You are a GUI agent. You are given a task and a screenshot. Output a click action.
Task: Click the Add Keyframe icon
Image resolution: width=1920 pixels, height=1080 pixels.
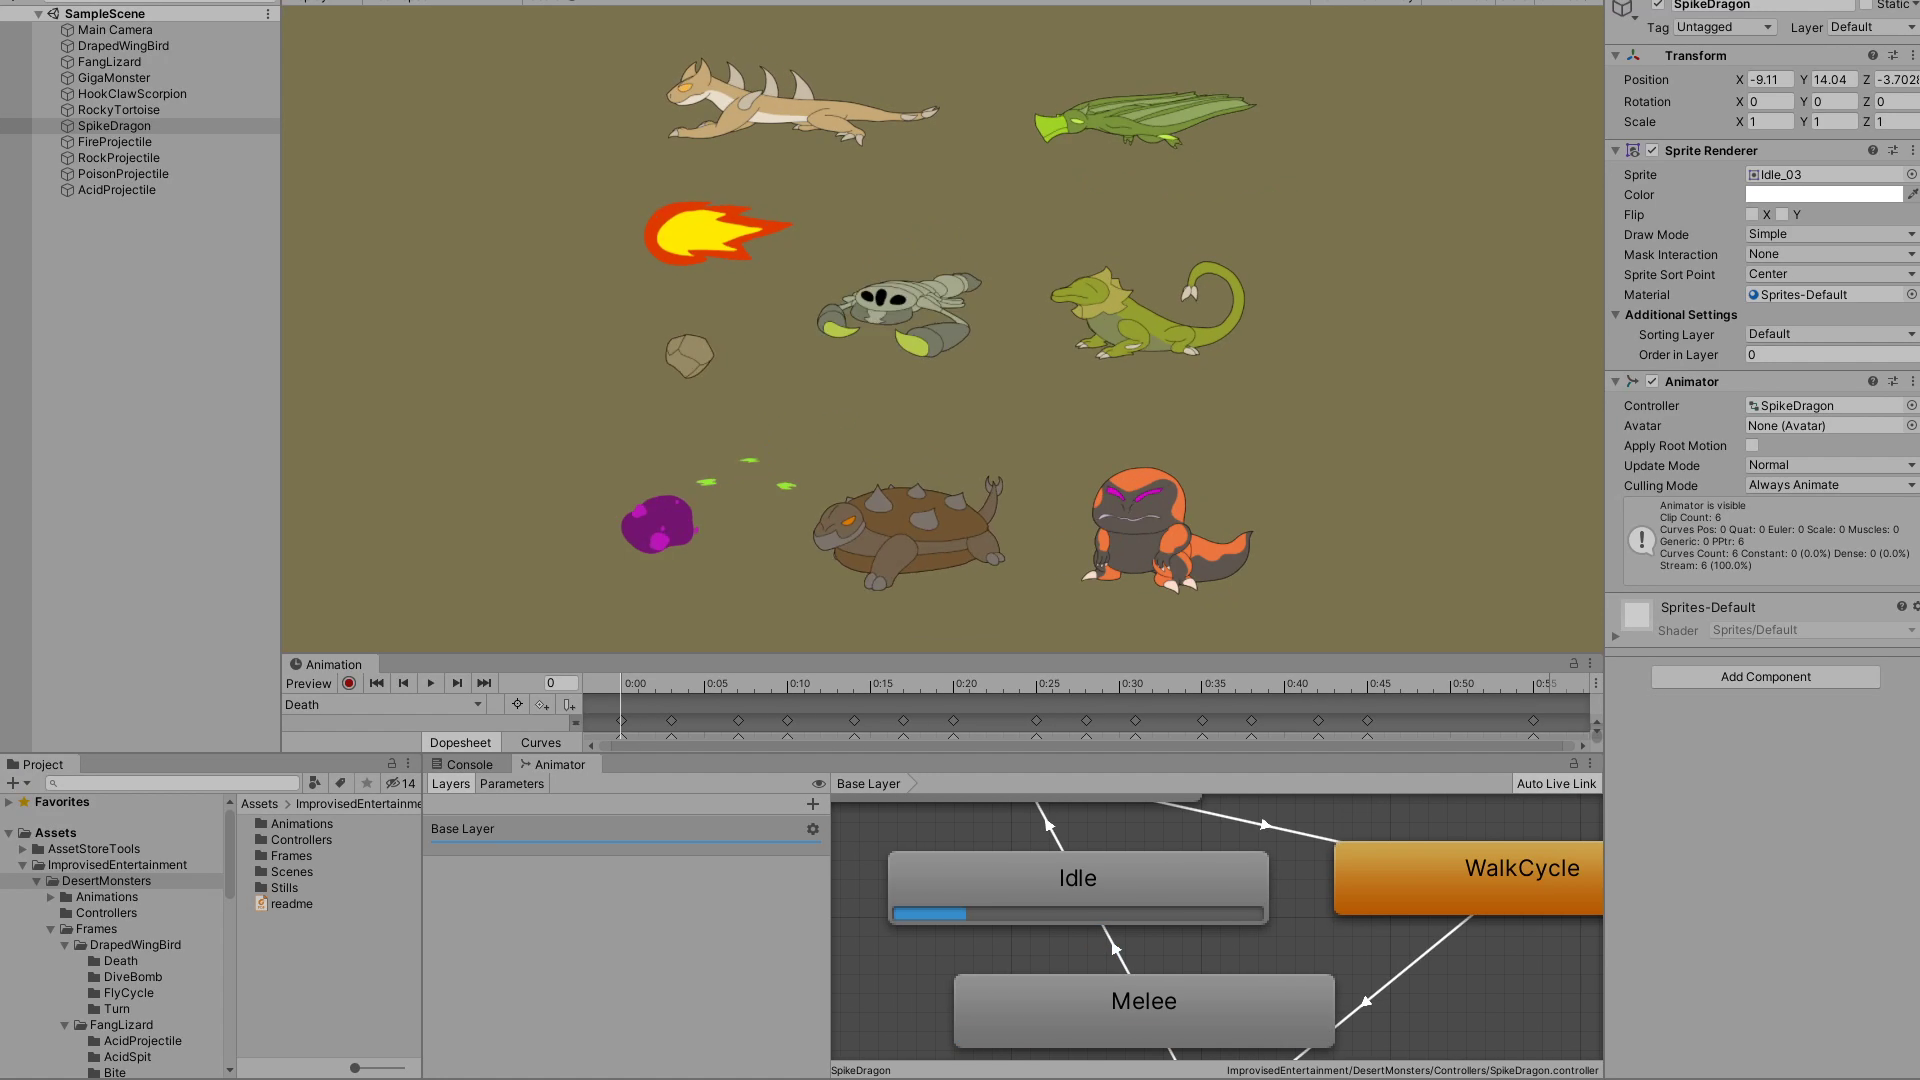pos(542,705)
